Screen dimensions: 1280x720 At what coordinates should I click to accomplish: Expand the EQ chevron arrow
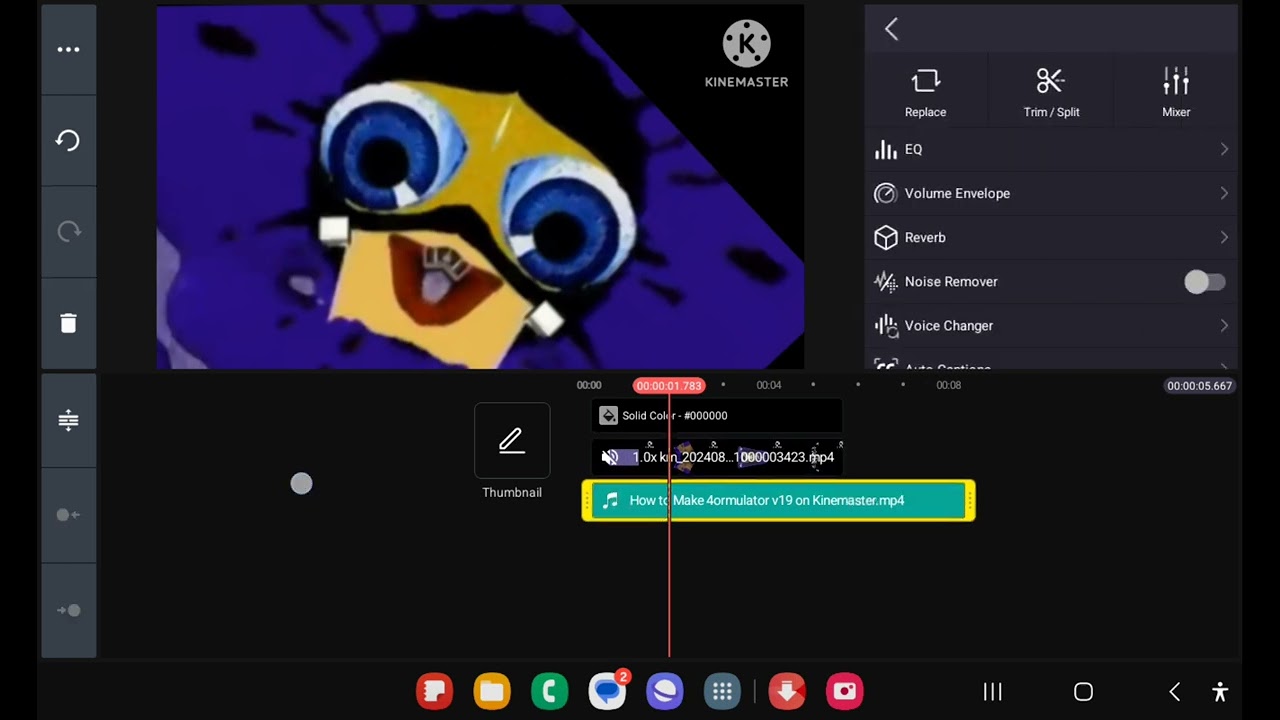tap(1224, 149)
